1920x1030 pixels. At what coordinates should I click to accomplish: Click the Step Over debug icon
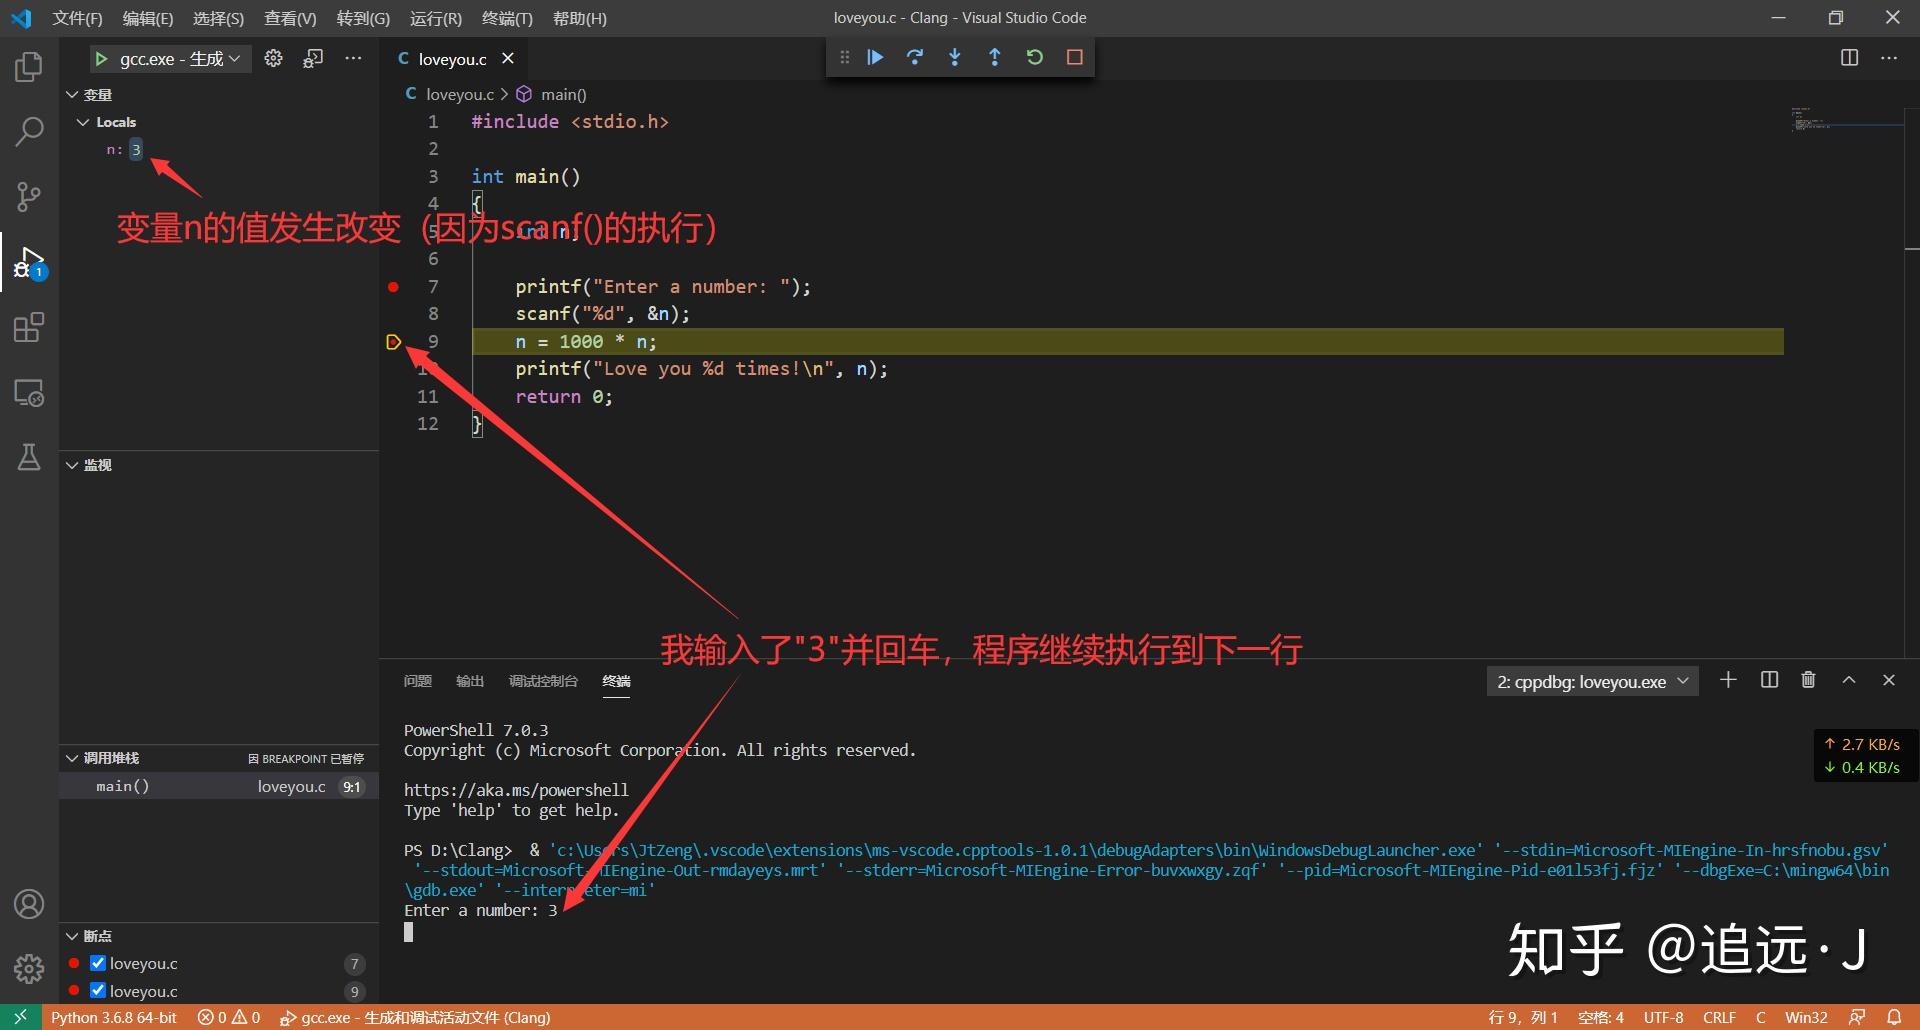(915, 57)
